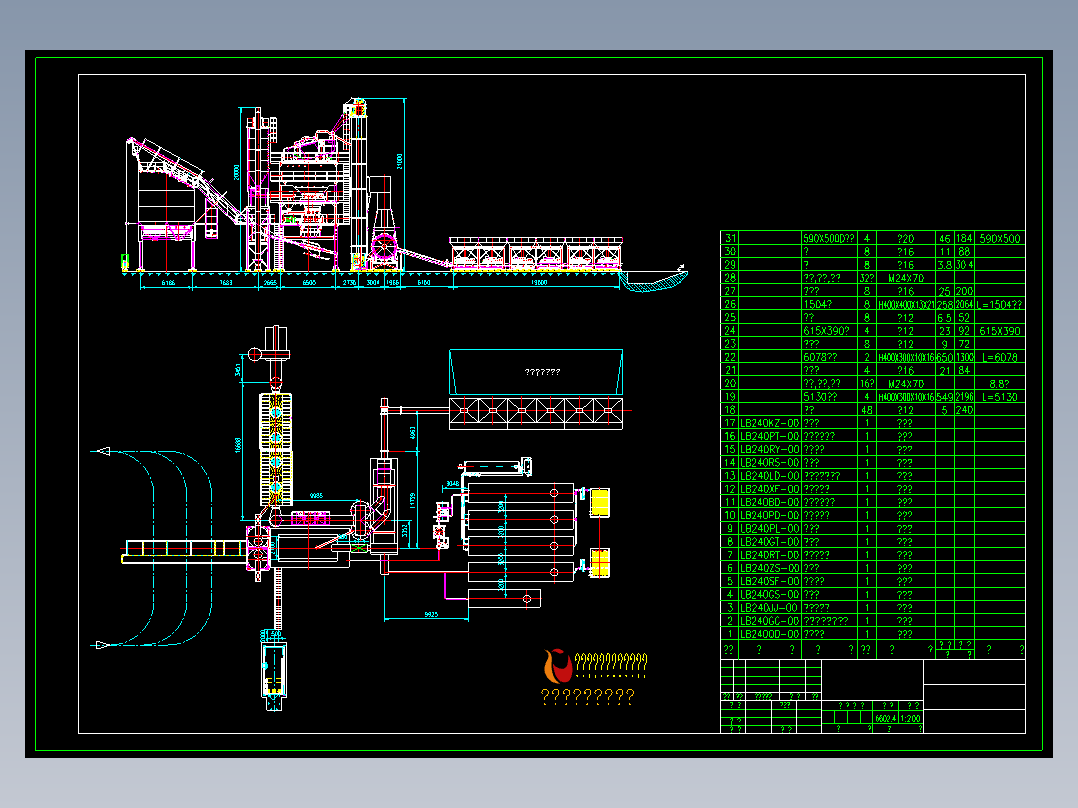
Task: Pick the LB240GS-00 part code
Action: click(769, 594)
